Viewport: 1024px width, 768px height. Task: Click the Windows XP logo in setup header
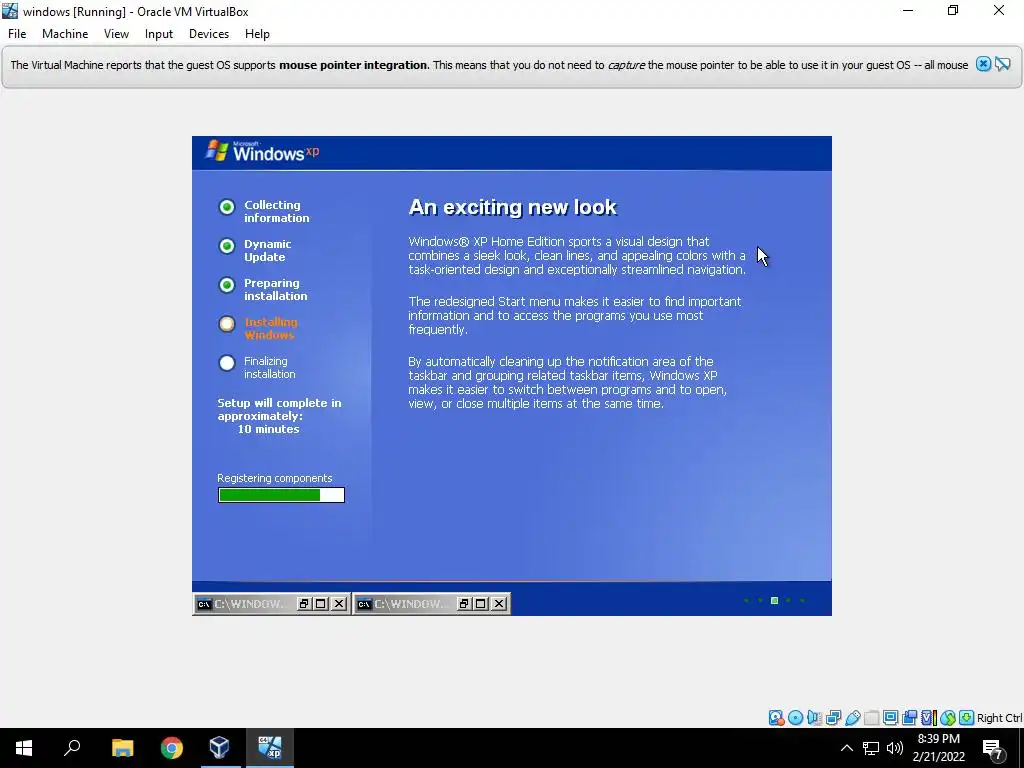[263, 152]
